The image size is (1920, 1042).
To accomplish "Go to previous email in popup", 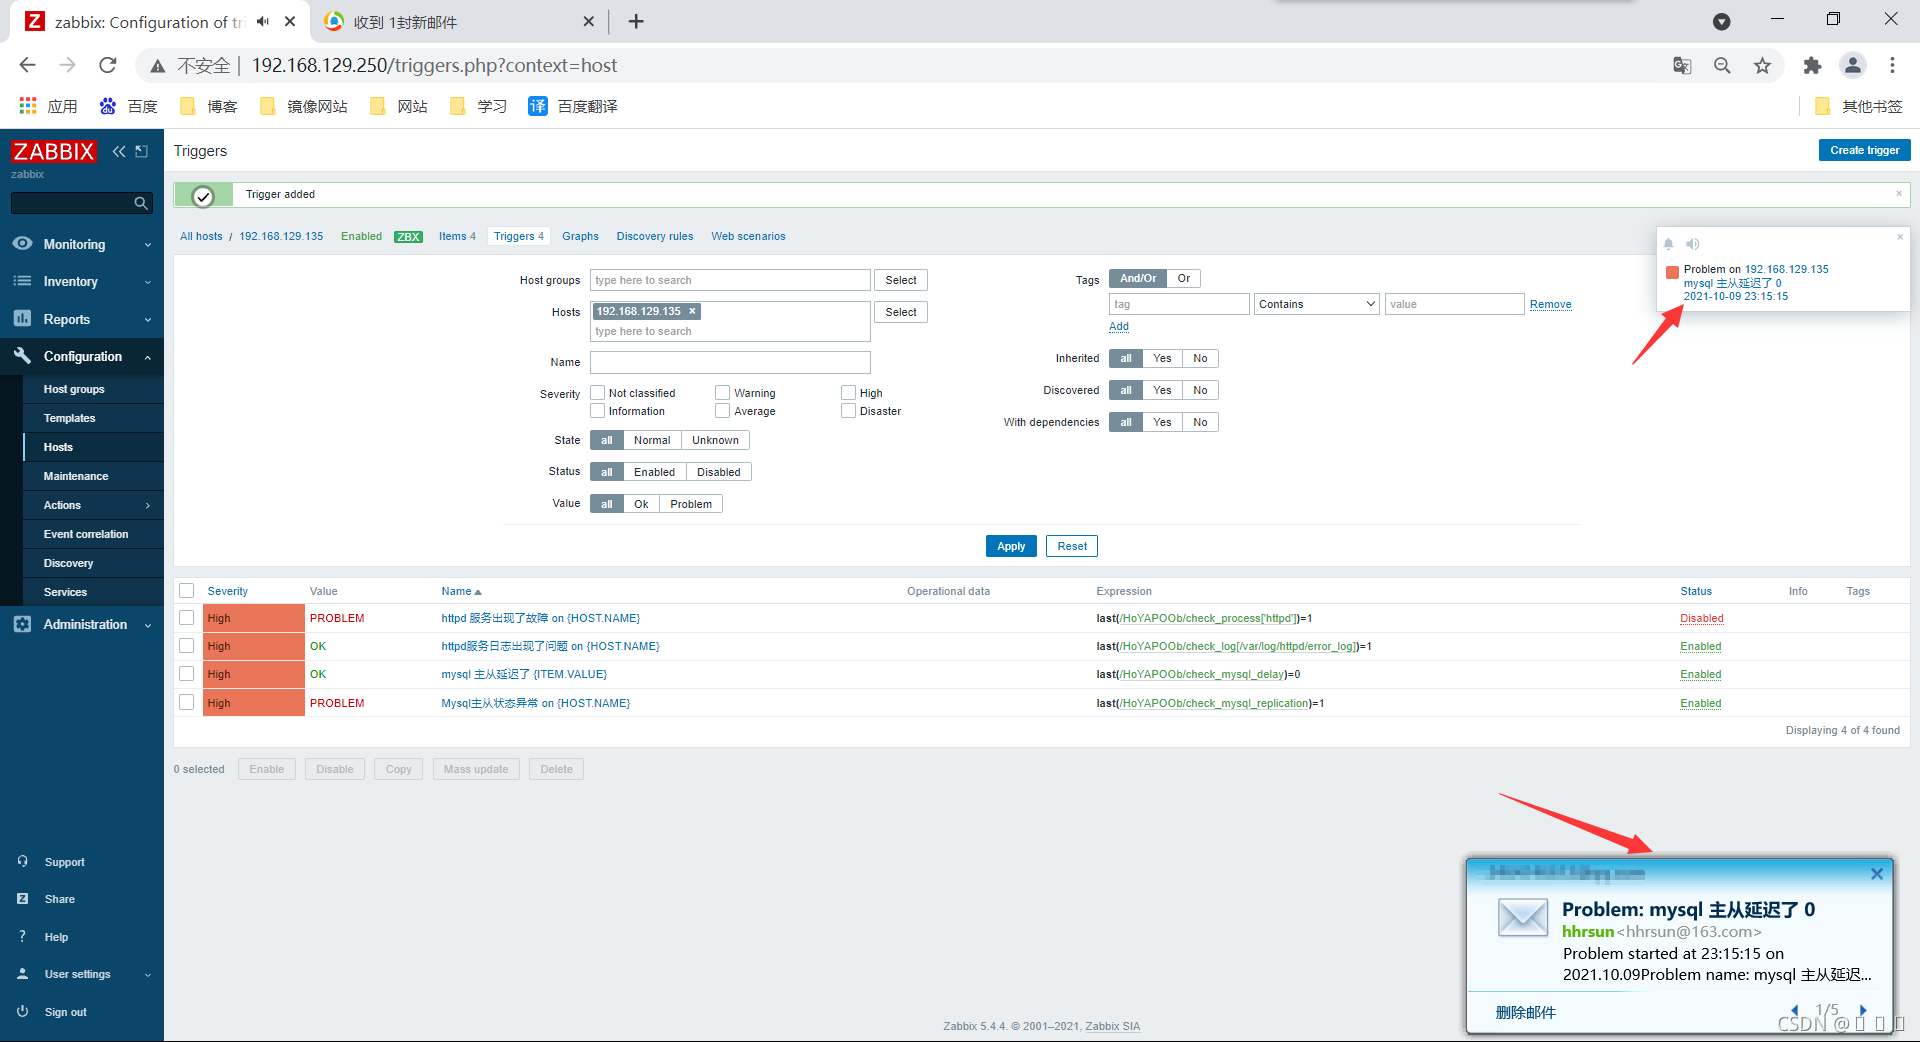I will point(1795,1010).
